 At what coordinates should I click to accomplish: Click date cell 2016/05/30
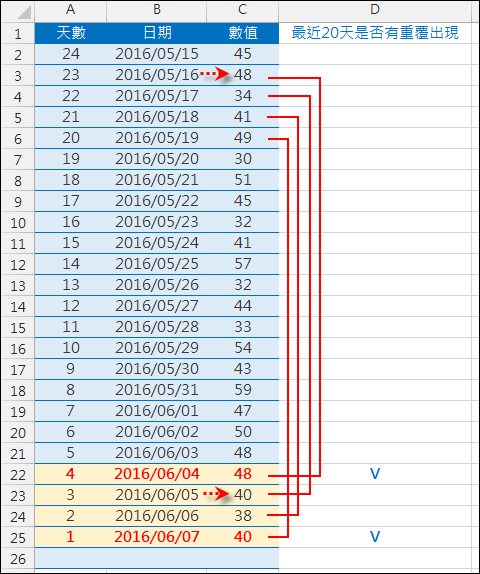click(157, 369)
